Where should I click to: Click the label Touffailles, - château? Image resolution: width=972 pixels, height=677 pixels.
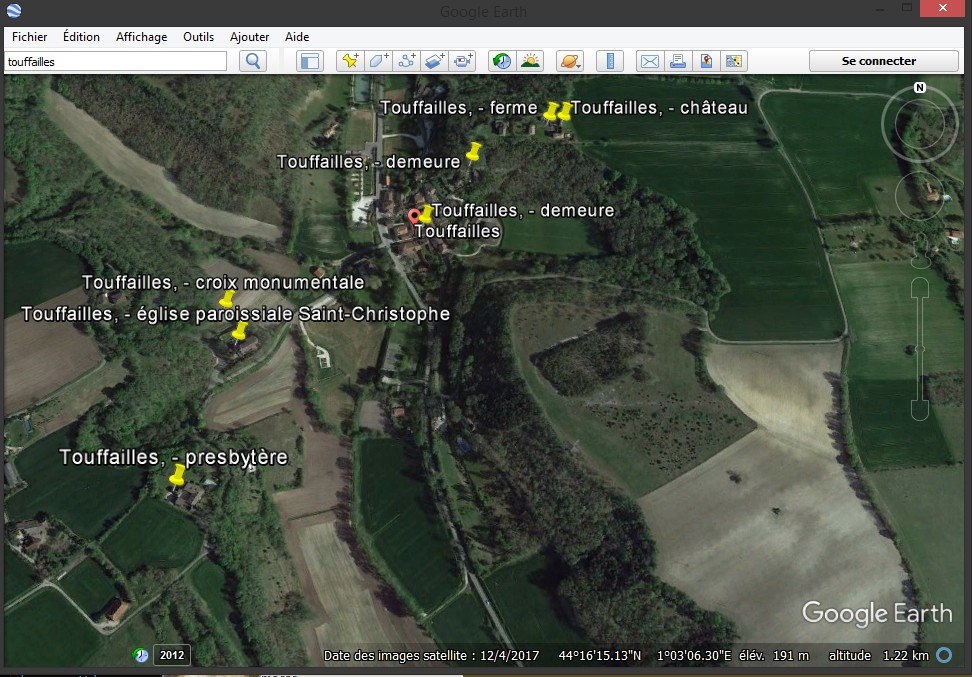pos(659,108)
